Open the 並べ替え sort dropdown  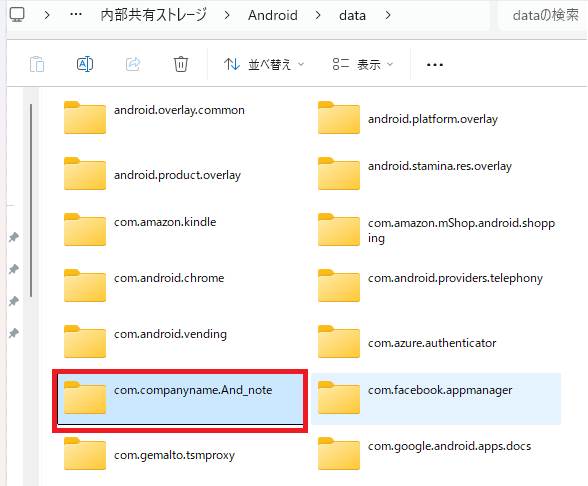coord(264,64)
